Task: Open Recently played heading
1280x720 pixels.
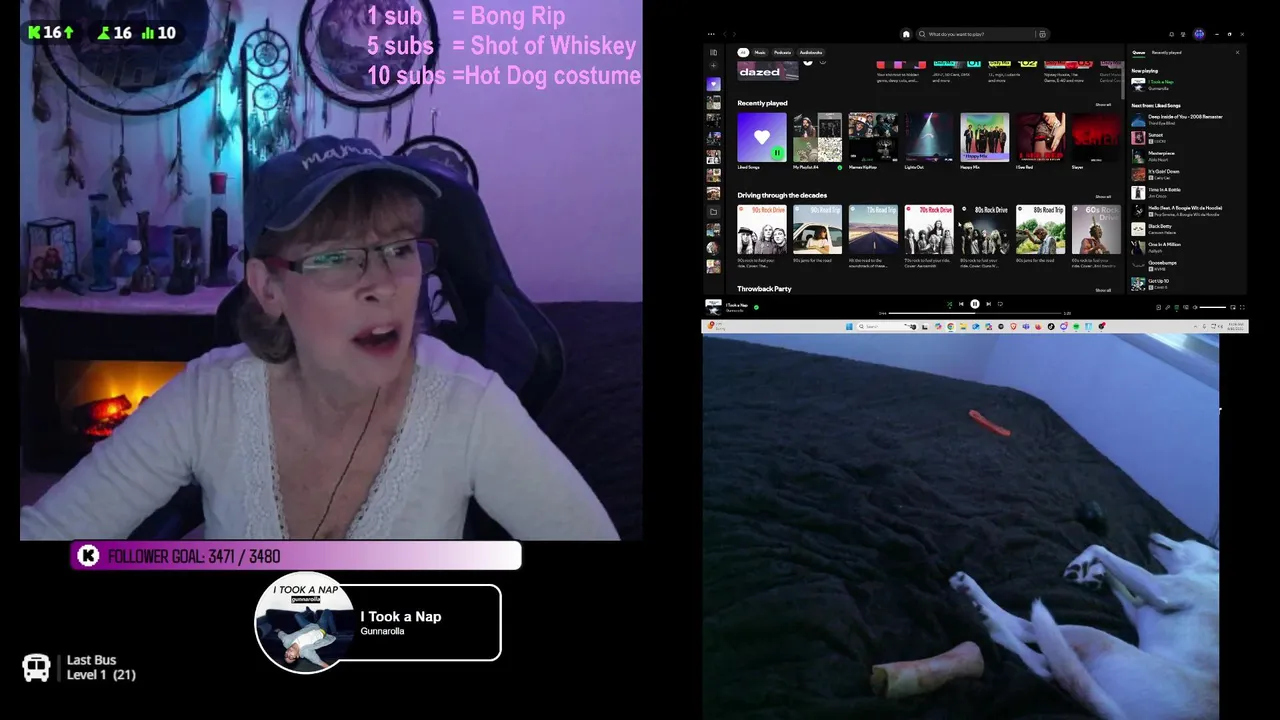Action: tap(762, 103)
